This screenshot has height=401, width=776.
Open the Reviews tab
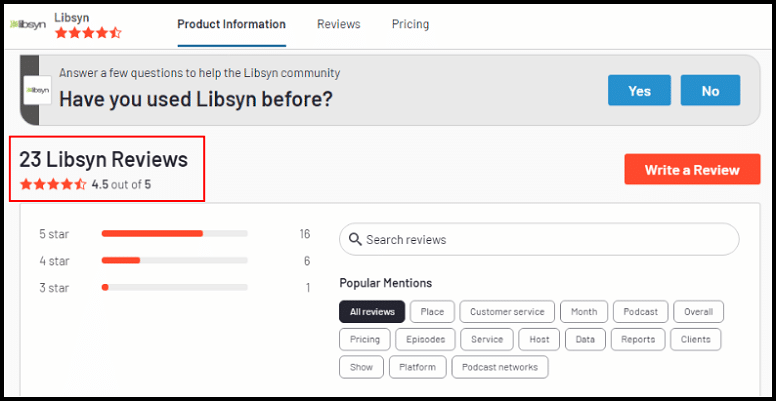(339, 24)
